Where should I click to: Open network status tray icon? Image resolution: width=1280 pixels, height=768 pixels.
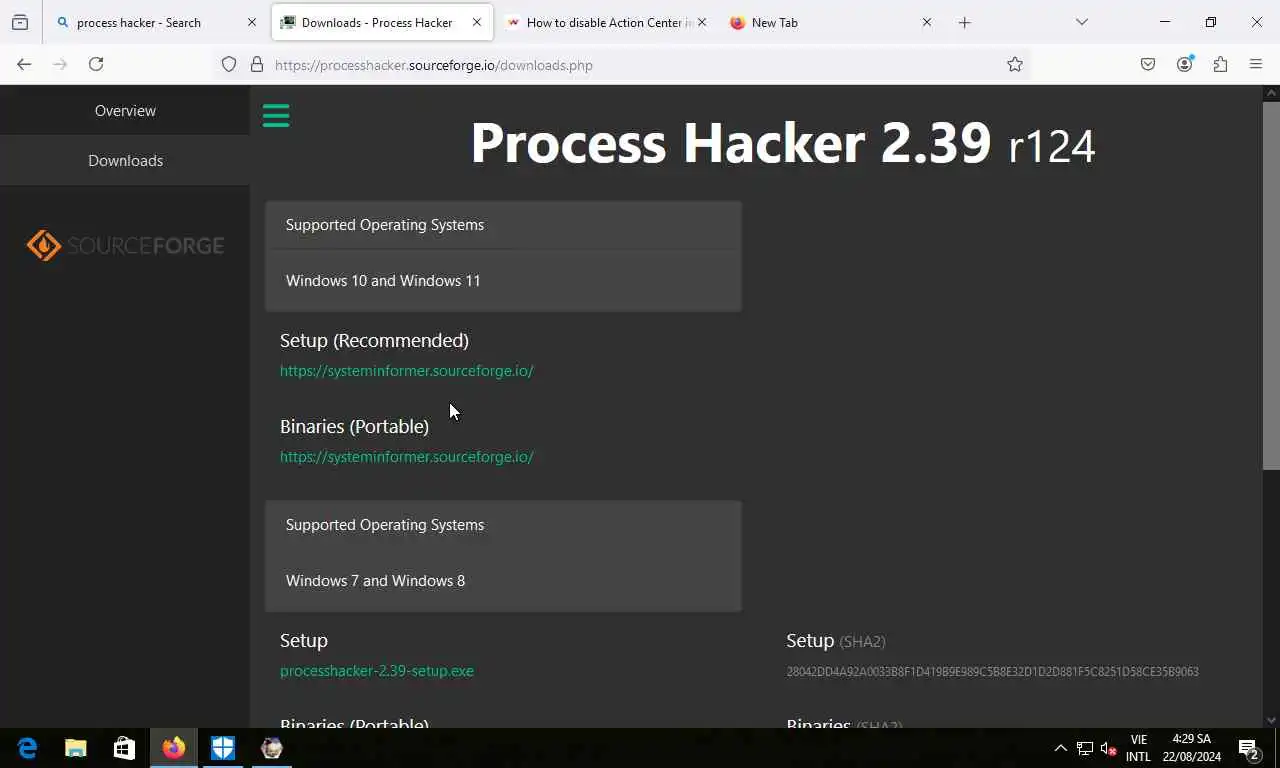click(1085, 748)
